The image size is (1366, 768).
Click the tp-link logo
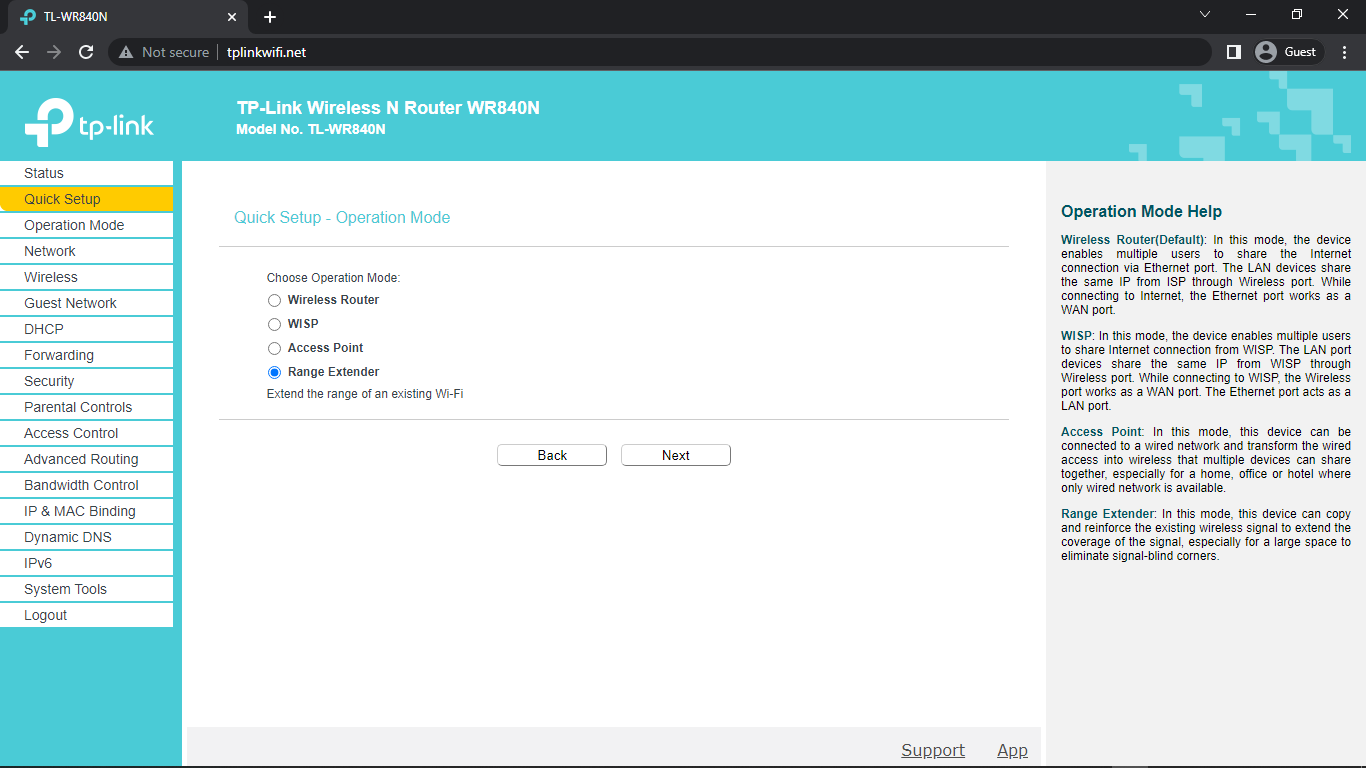point(89,123)
